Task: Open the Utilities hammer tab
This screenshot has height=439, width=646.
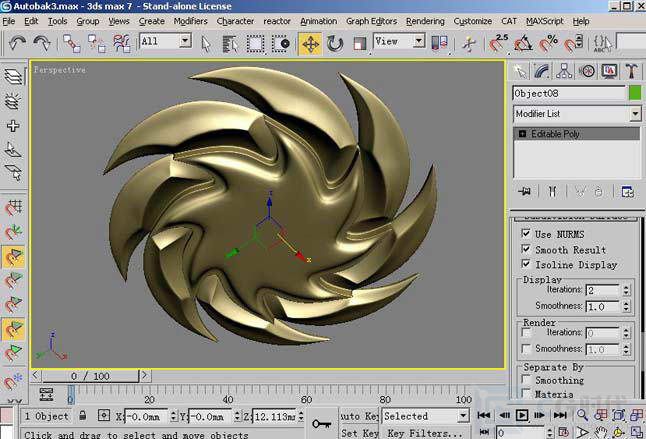Action: pyautogui.click(x=631, y=71)
